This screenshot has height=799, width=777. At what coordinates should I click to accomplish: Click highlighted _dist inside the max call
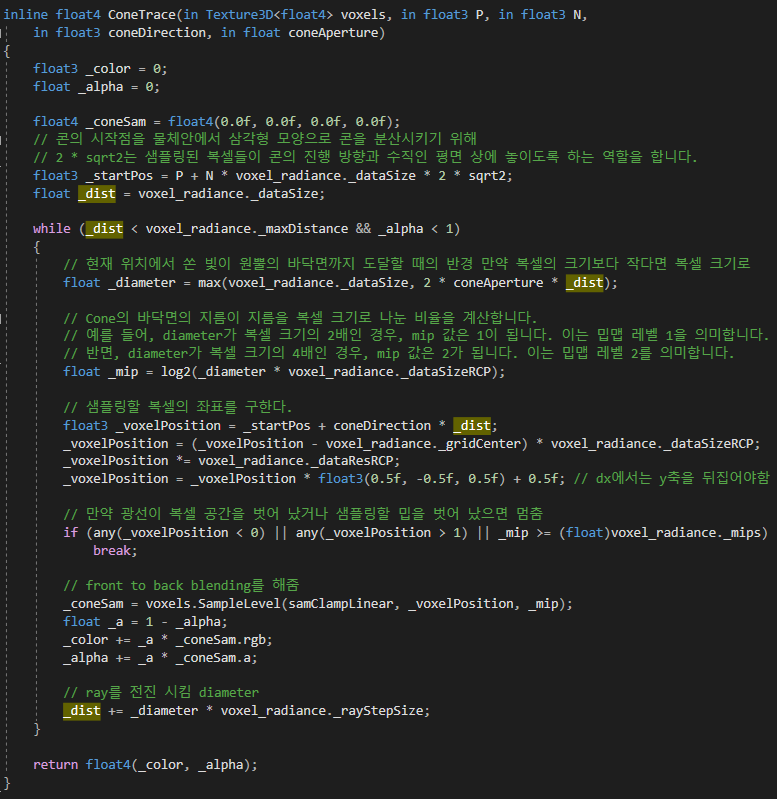click(584, 283)
